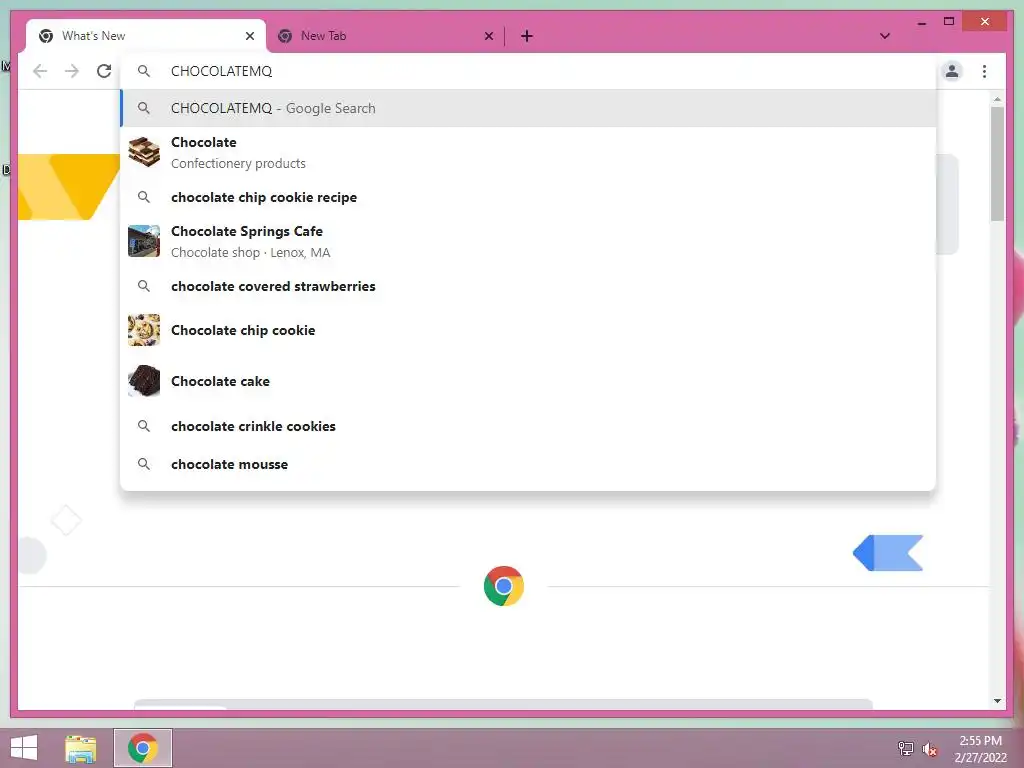Pick Chocolate Springs Cafe suggestion
Screen dimensions: 1024x768
pos(528,242)
